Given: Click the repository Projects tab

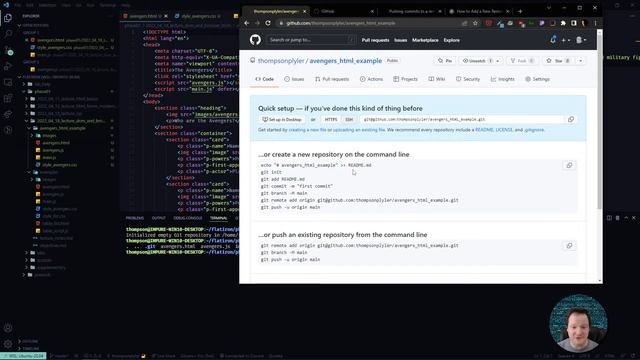Looking at the screenshot, I should click(x=405, y=79).
